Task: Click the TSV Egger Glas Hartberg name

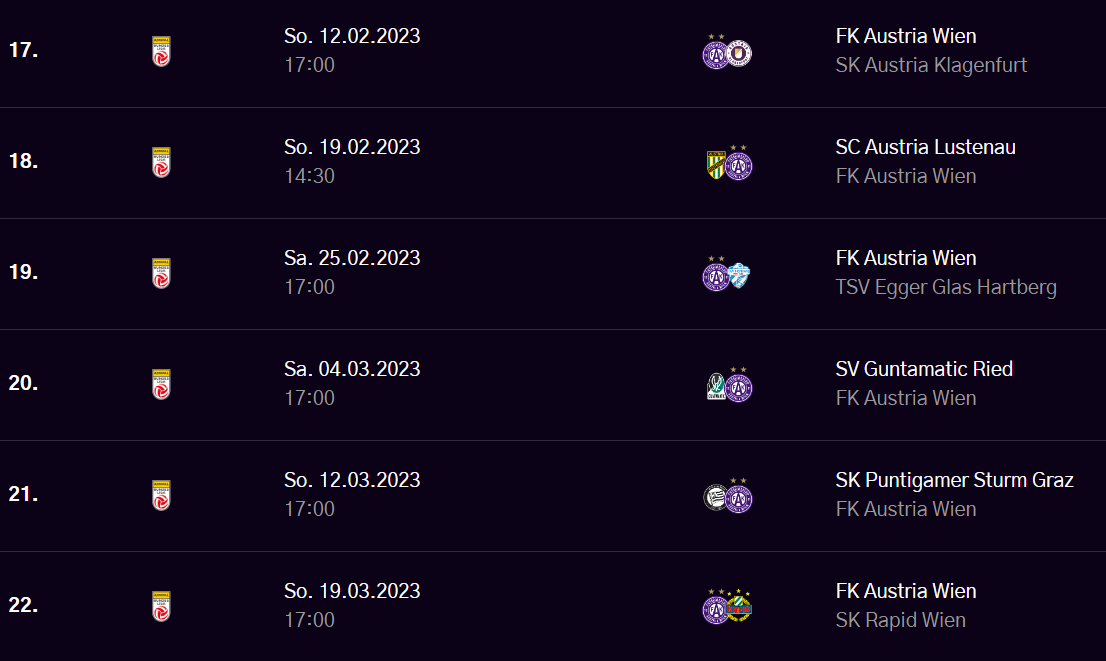Action: tap(946, 287)
